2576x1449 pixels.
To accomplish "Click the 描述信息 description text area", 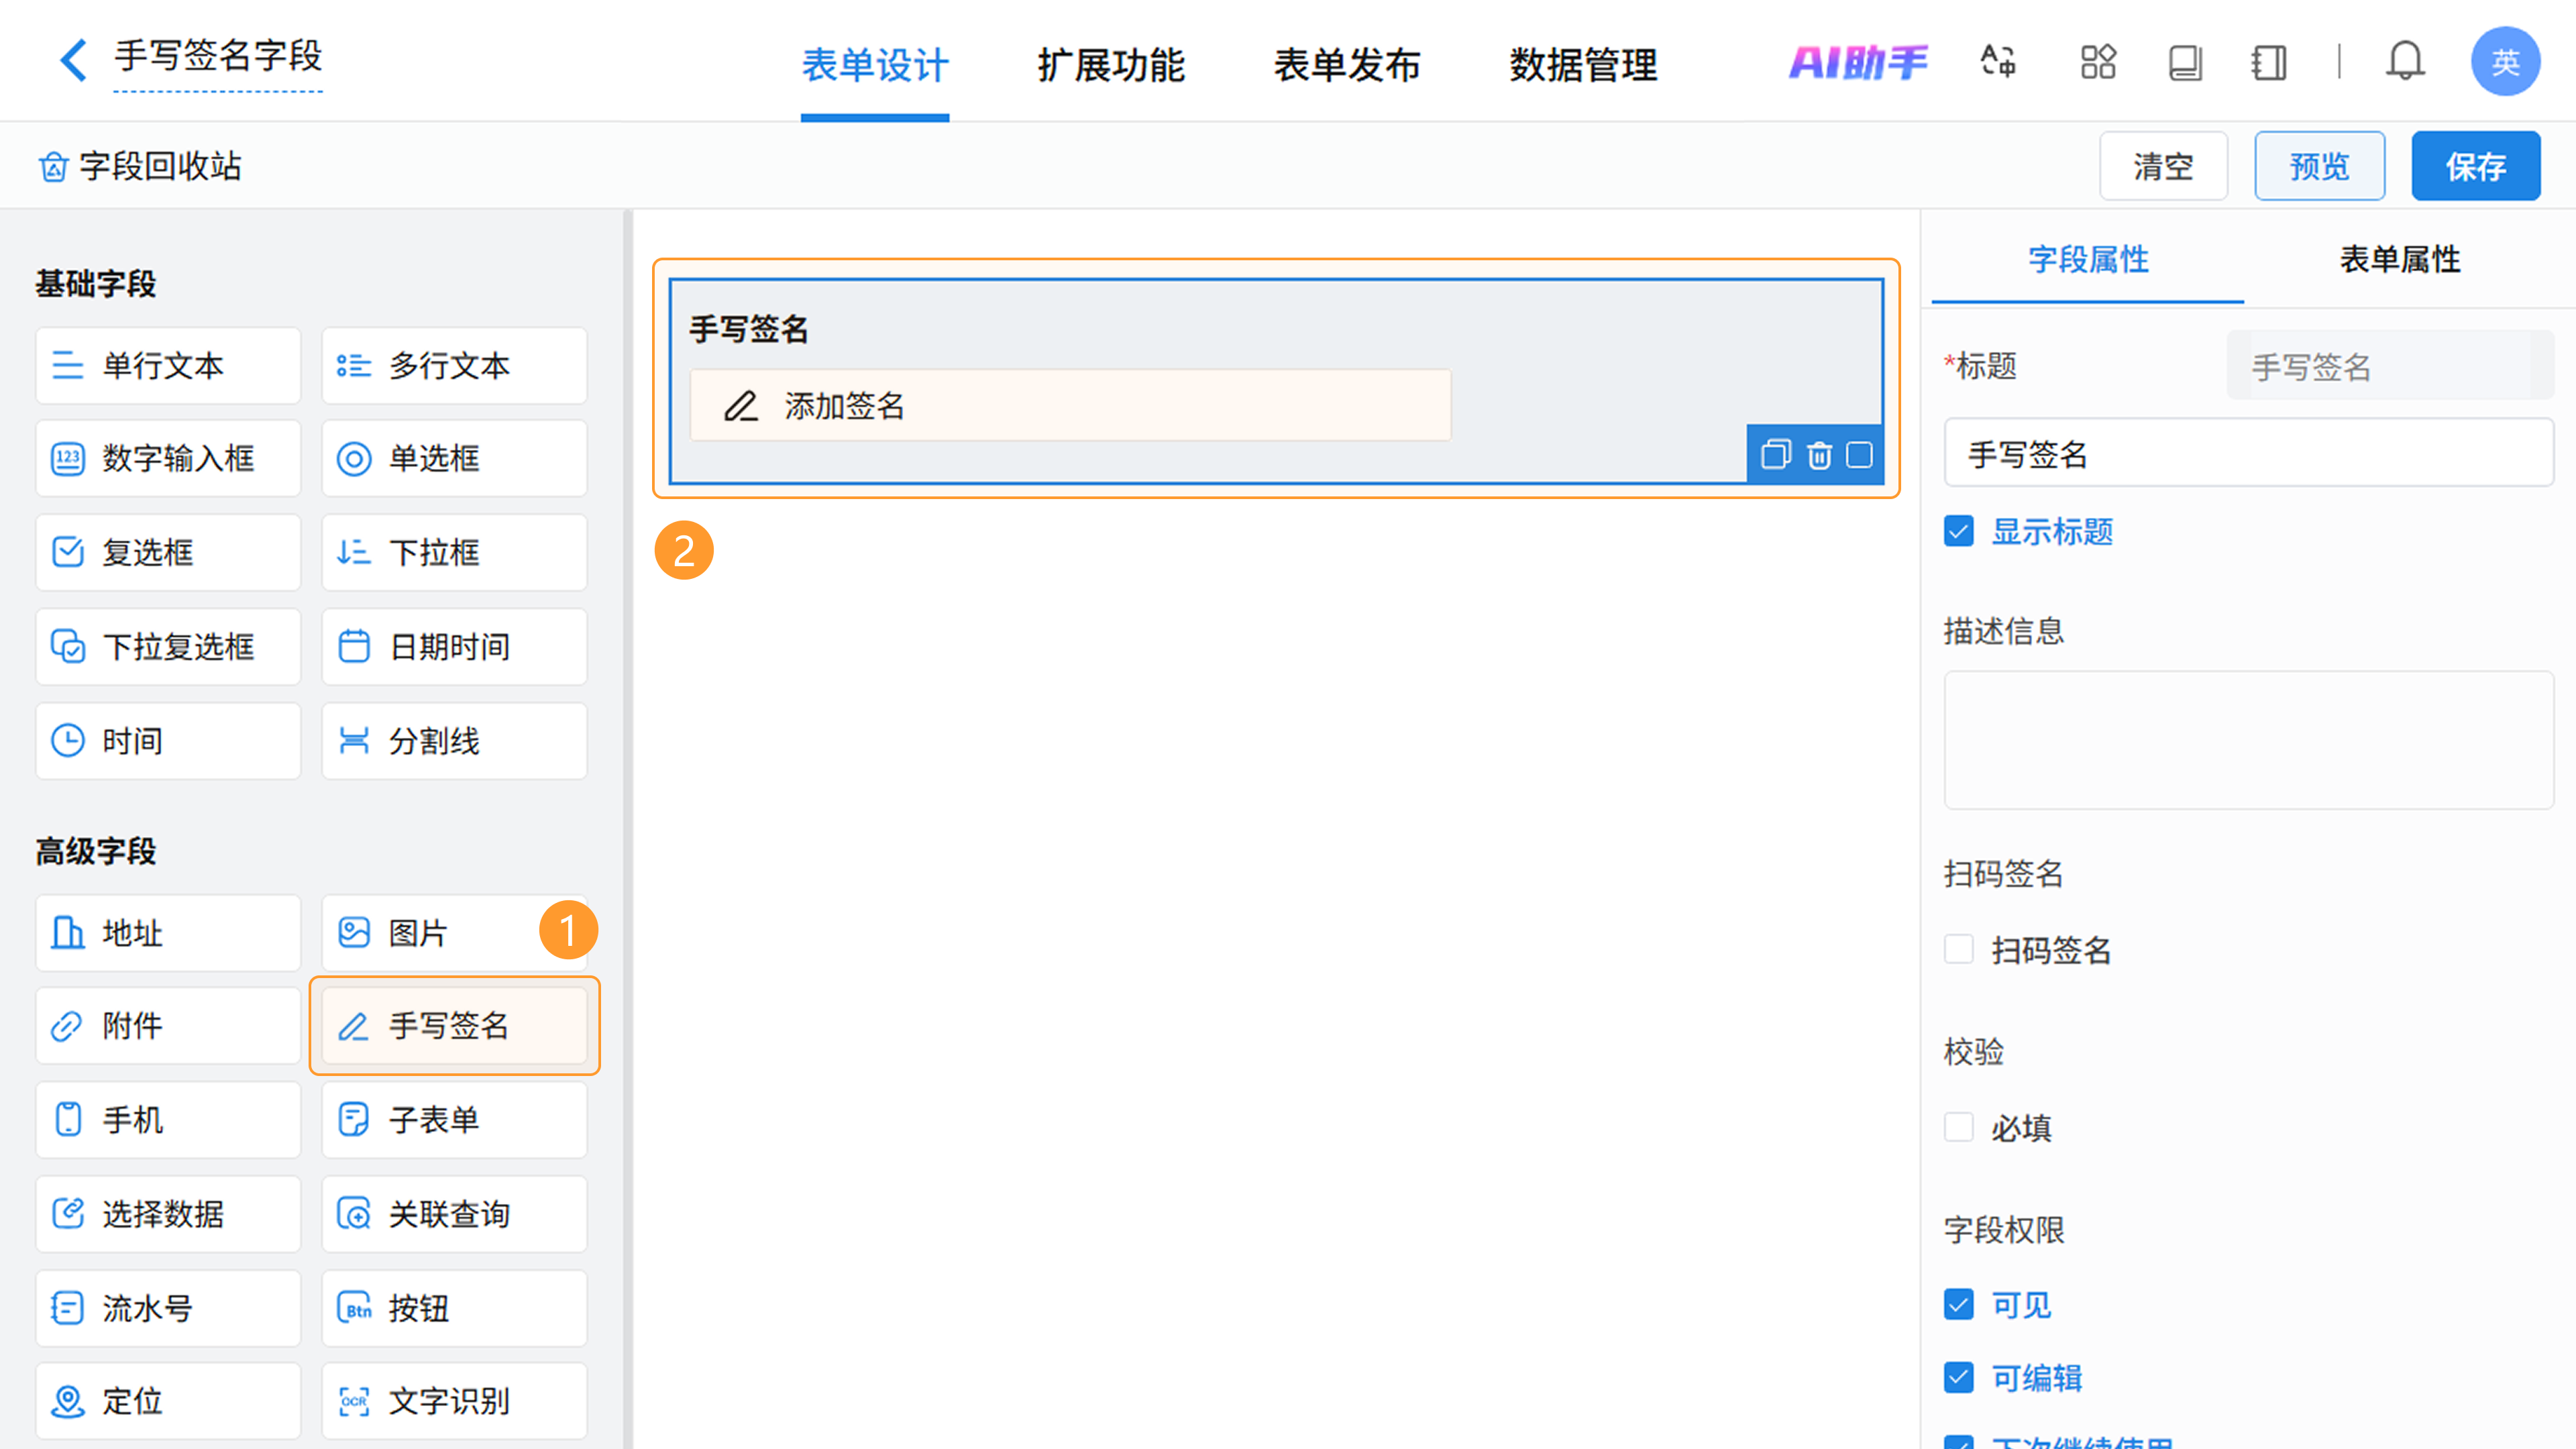I will click(2248, 740).
